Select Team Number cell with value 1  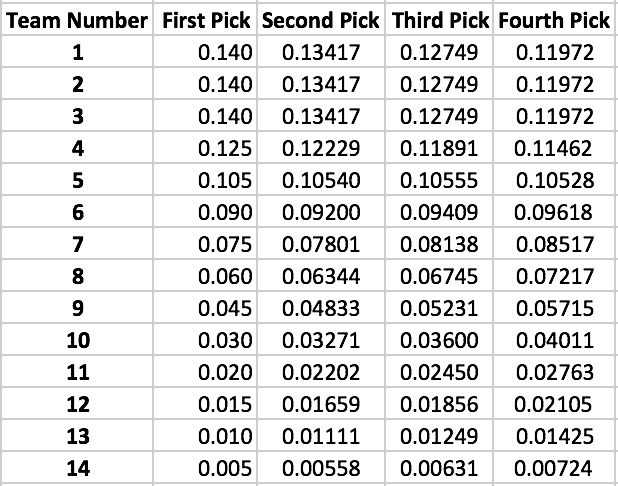pyautogui.click(x=77, y=53)
